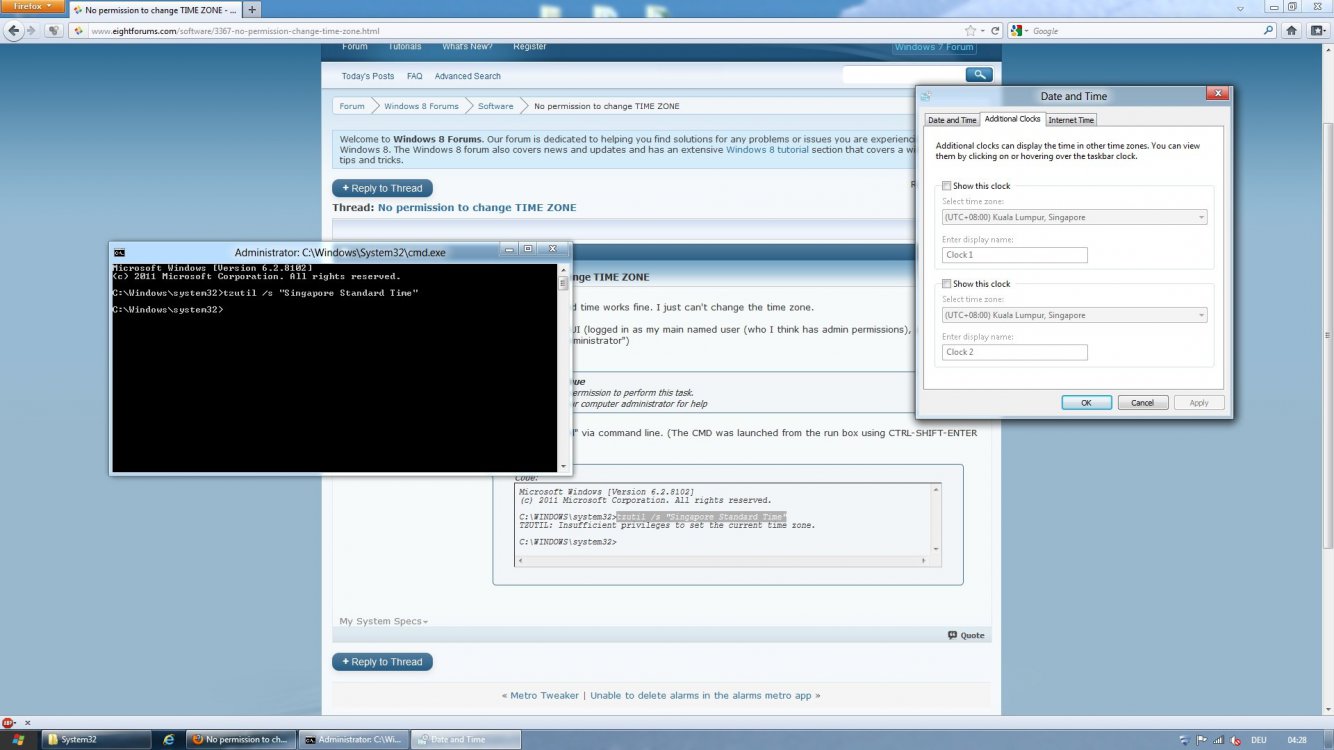The width and height of the screenshot is (1334, 750).
Task: Open a new Firefox tab with plus button
Action: pos(252,10)
